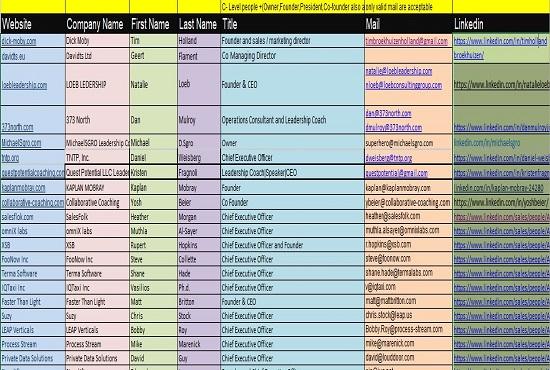Open the 373north.com website link
Screen dimensions: 550x370
point(17,127)
